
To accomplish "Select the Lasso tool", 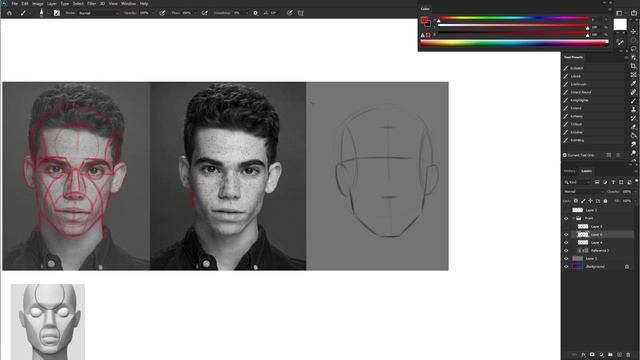I will tap(633, 49).
